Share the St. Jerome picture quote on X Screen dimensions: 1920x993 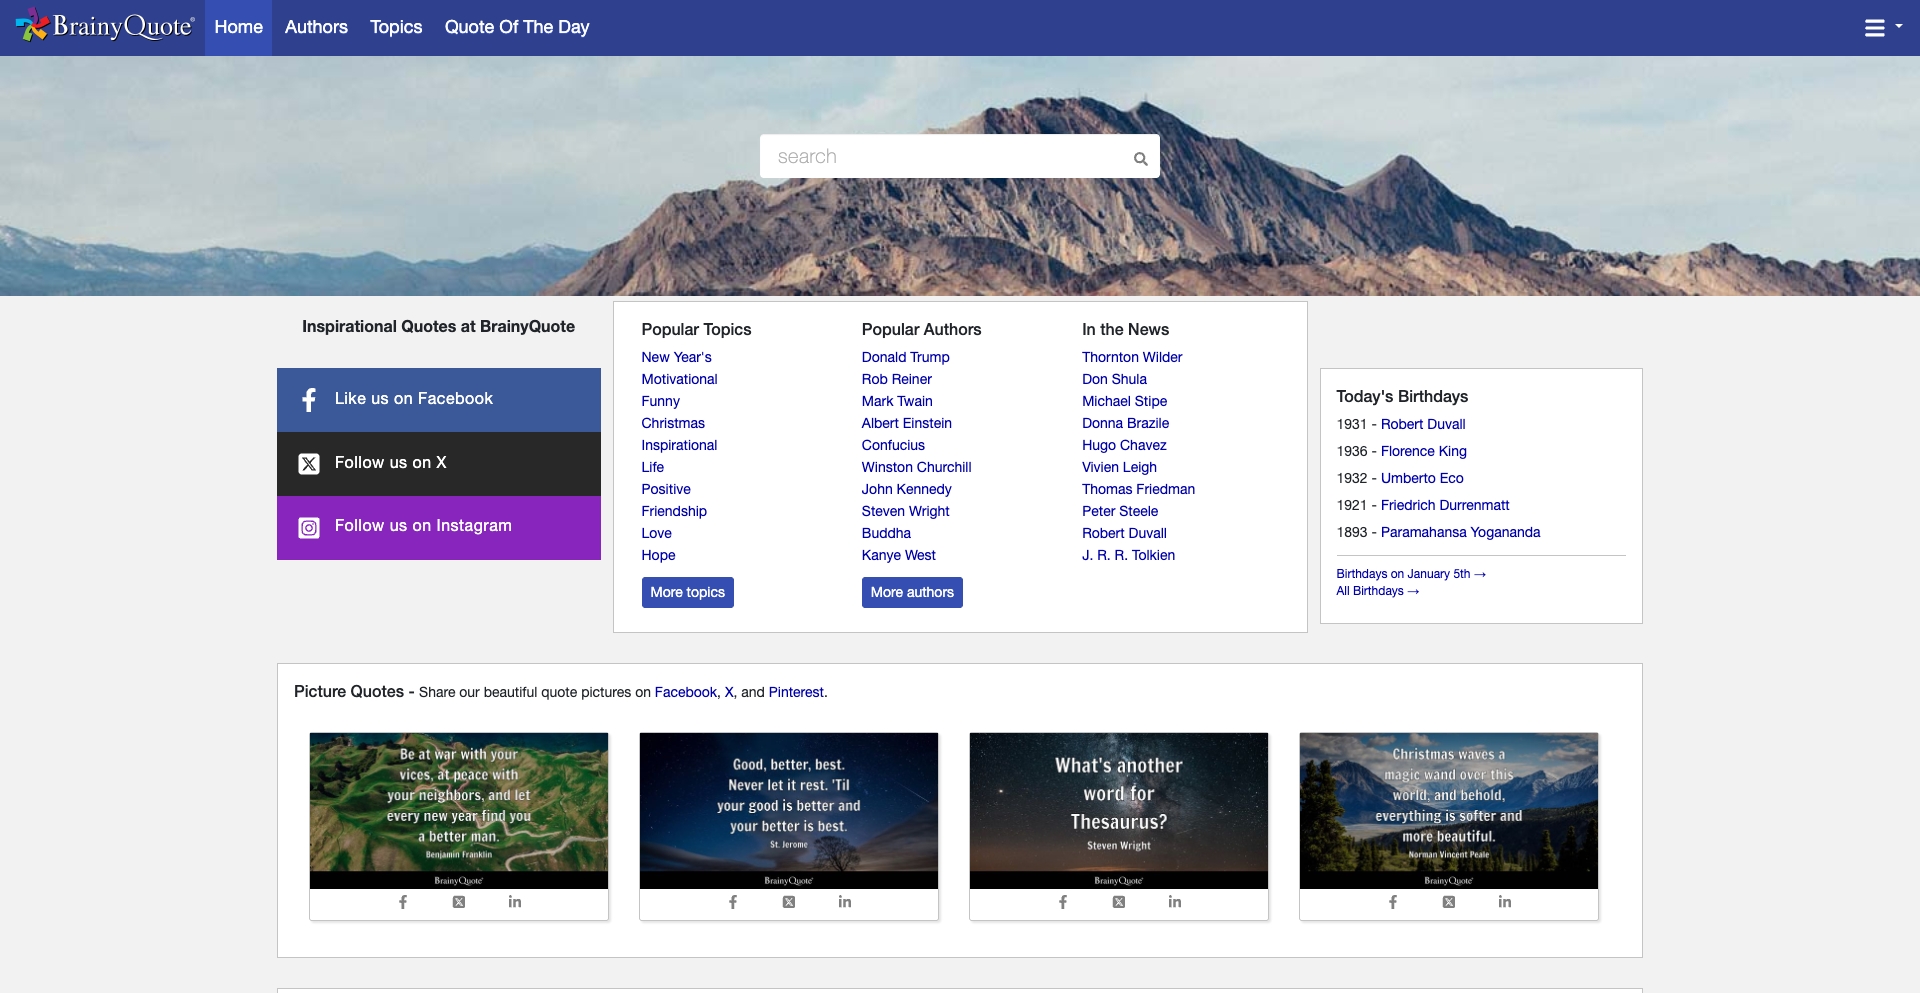[x=789, y=901]
